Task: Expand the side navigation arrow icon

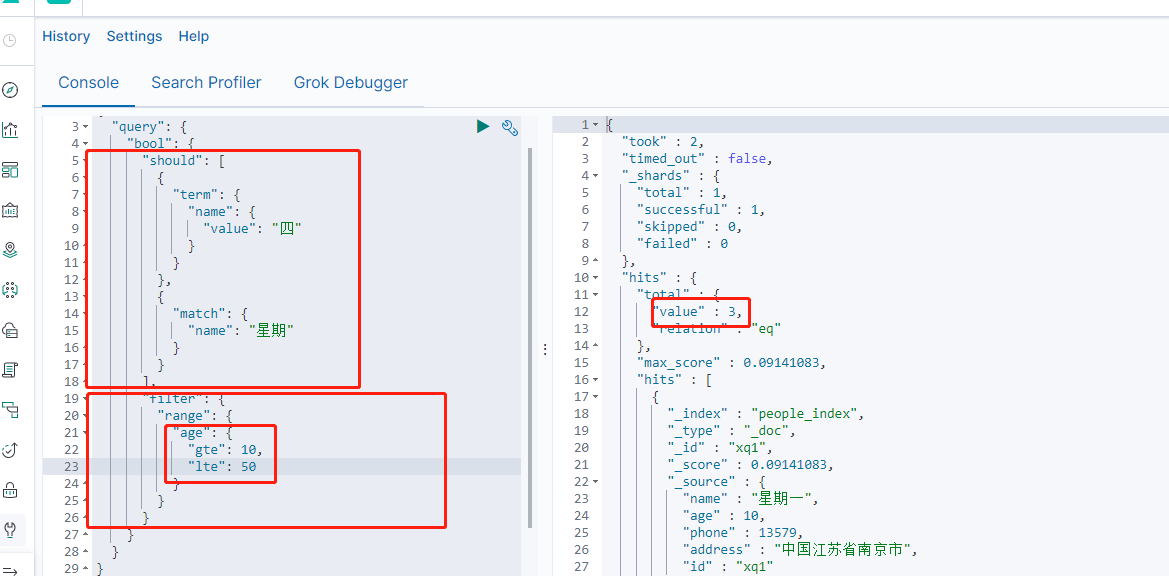Action: pos(10,571)
